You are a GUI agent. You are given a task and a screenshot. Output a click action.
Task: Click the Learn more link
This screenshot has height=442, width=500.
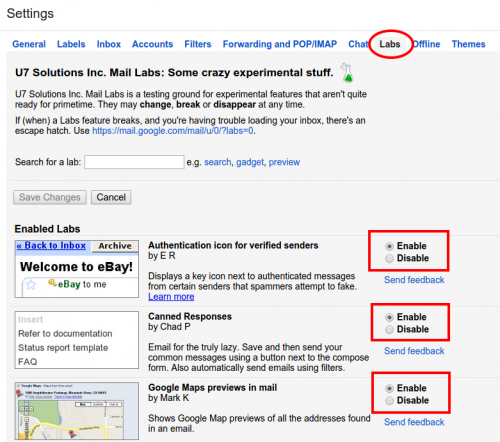coord(171,297)
